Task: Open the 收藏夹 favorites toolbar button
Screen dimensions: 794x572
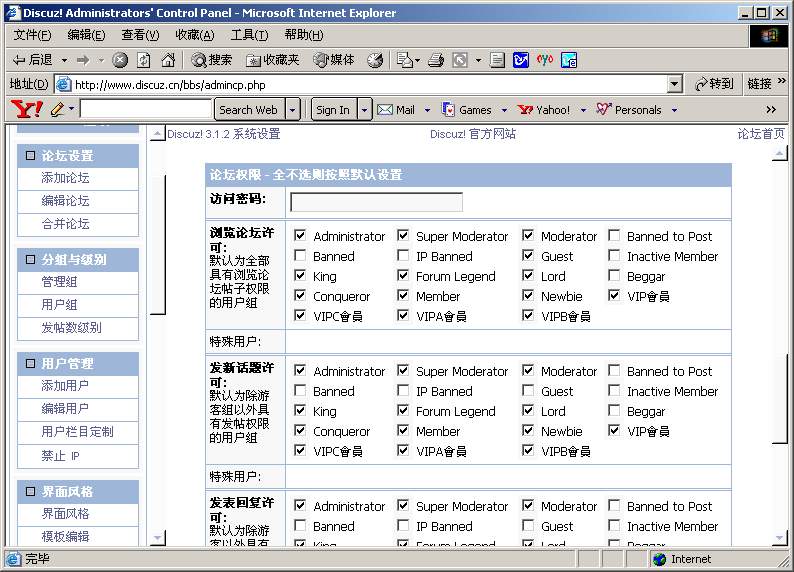Action: (x=272, y=60)
